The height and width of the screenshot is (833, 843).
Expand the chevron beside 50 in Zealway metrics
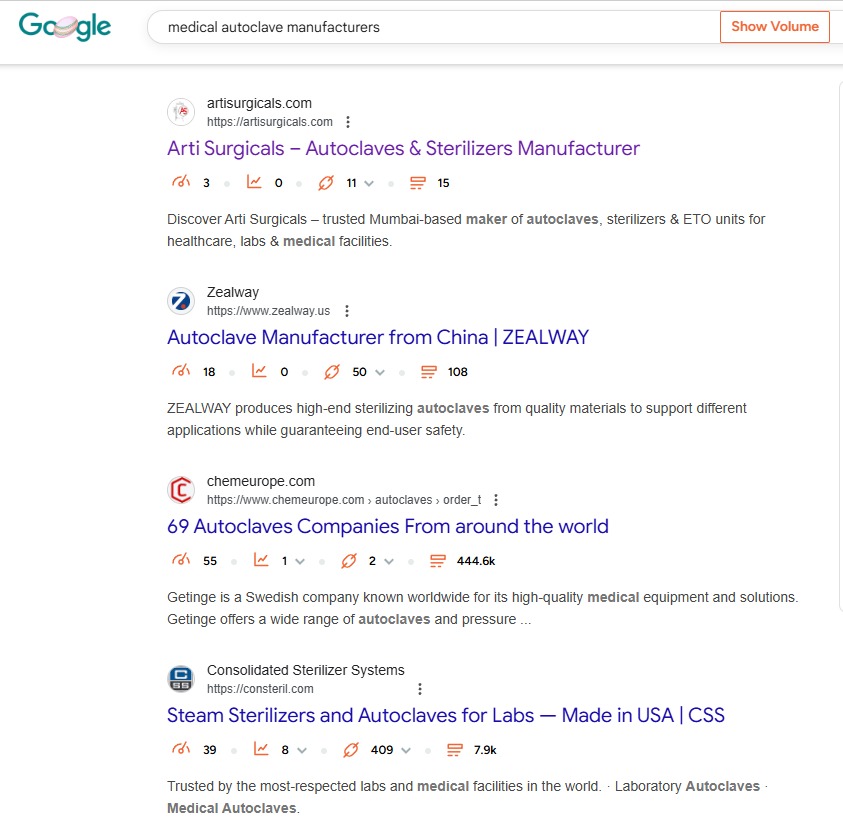pyautogui.click(x=380, y=372)
